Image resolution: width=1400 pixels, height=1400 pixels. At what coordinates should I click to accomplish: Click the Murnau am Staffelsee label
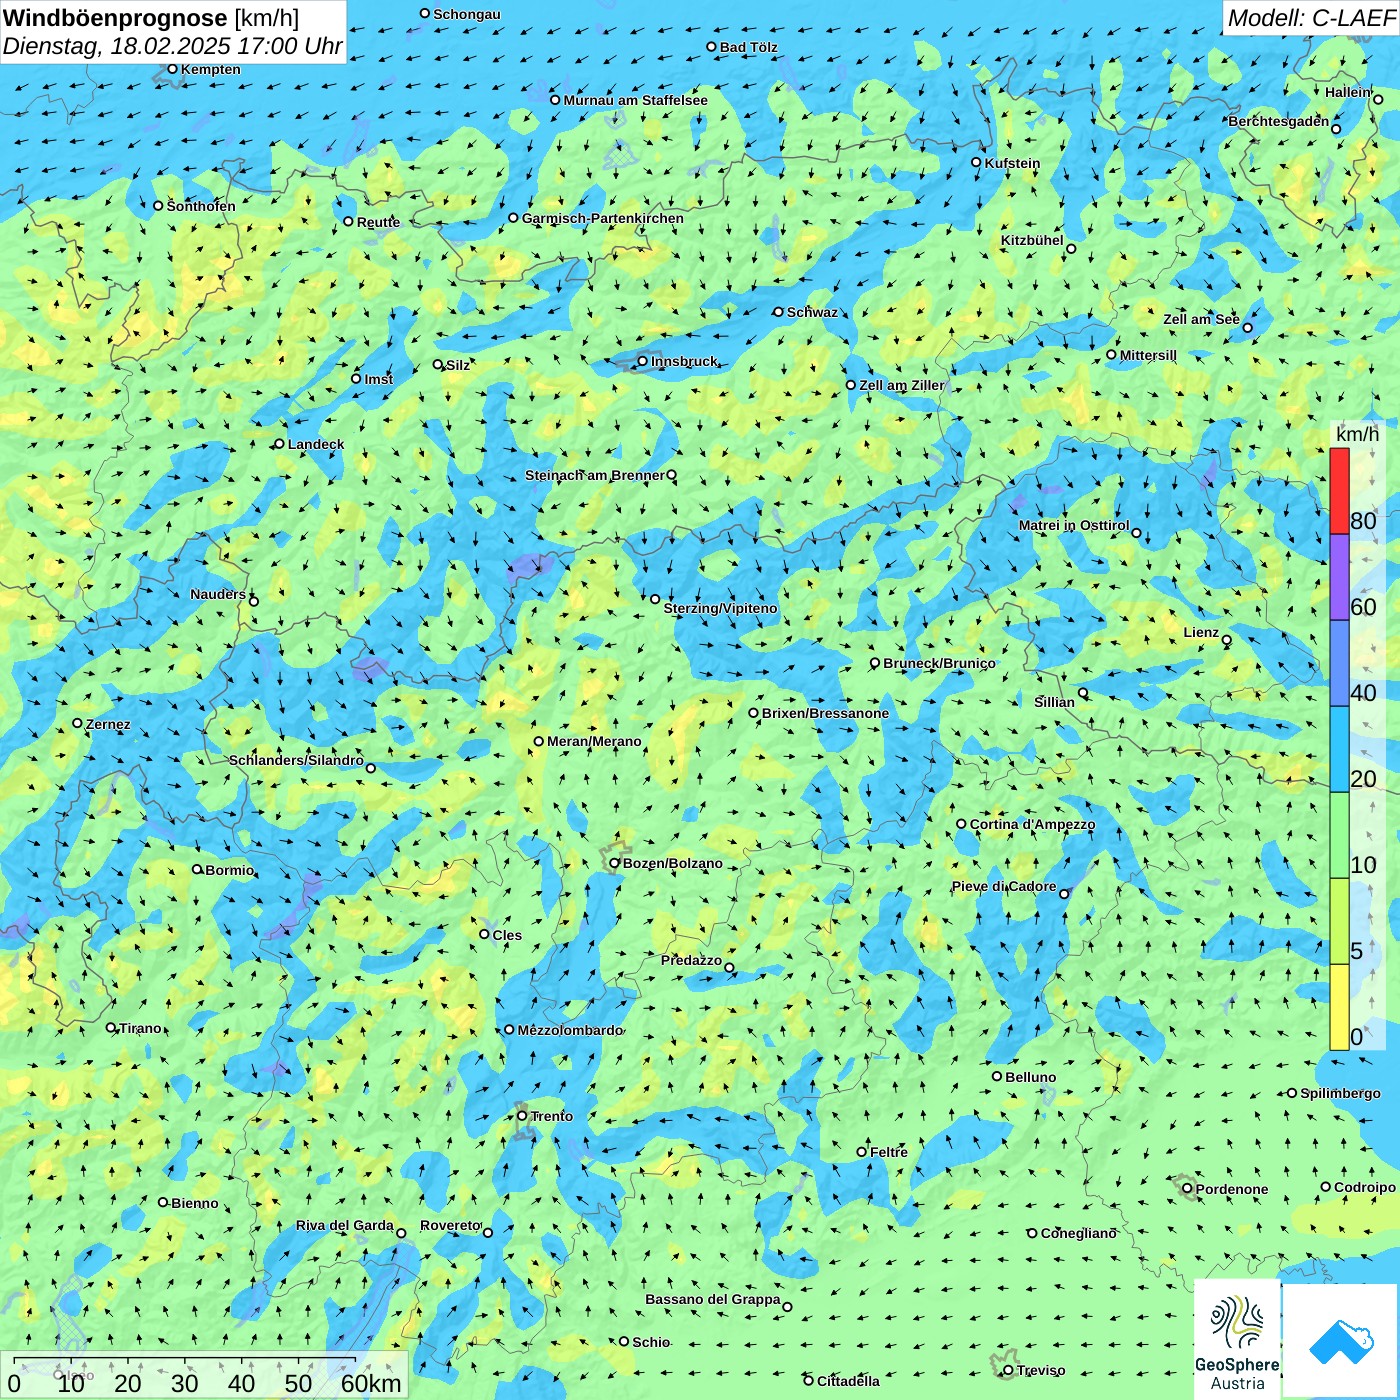pos(636,100)
